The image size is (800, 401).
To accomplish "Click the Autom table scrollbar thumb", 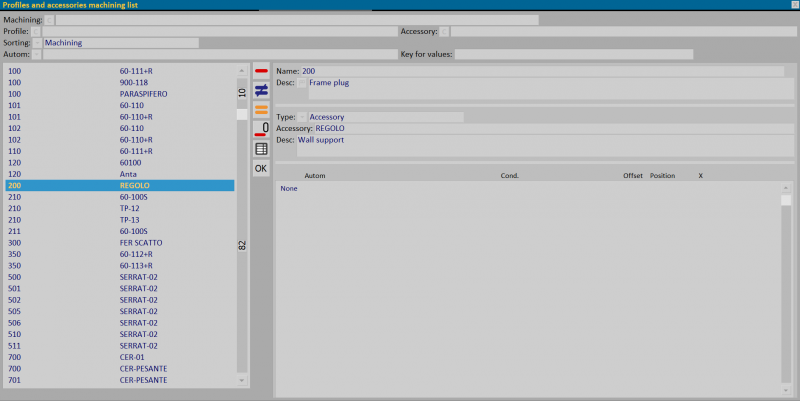I will coord(786,200).
